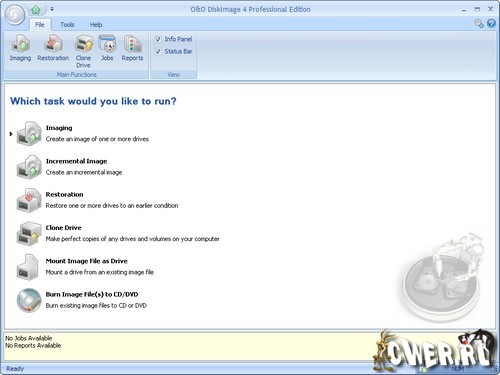Toggle the Status Bar checkbox

[x=158, y=52]
